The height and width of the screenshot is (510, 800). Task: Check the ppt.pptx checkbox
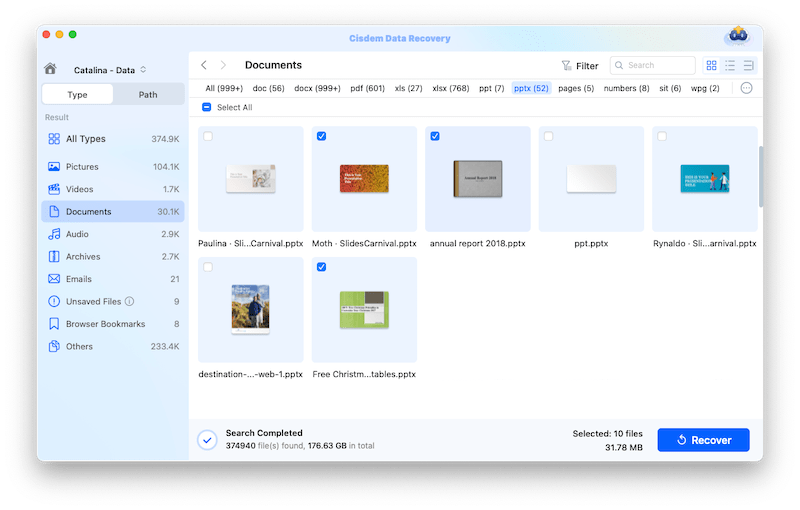pos(548,136)
